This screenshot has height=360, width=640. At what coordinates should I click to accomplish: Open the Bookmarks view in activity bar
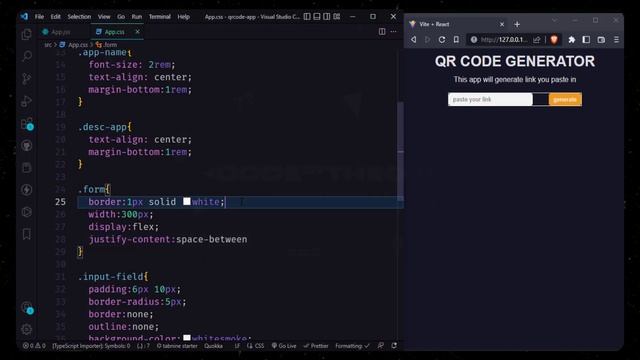pyautogui.click(x=27, y=234)
